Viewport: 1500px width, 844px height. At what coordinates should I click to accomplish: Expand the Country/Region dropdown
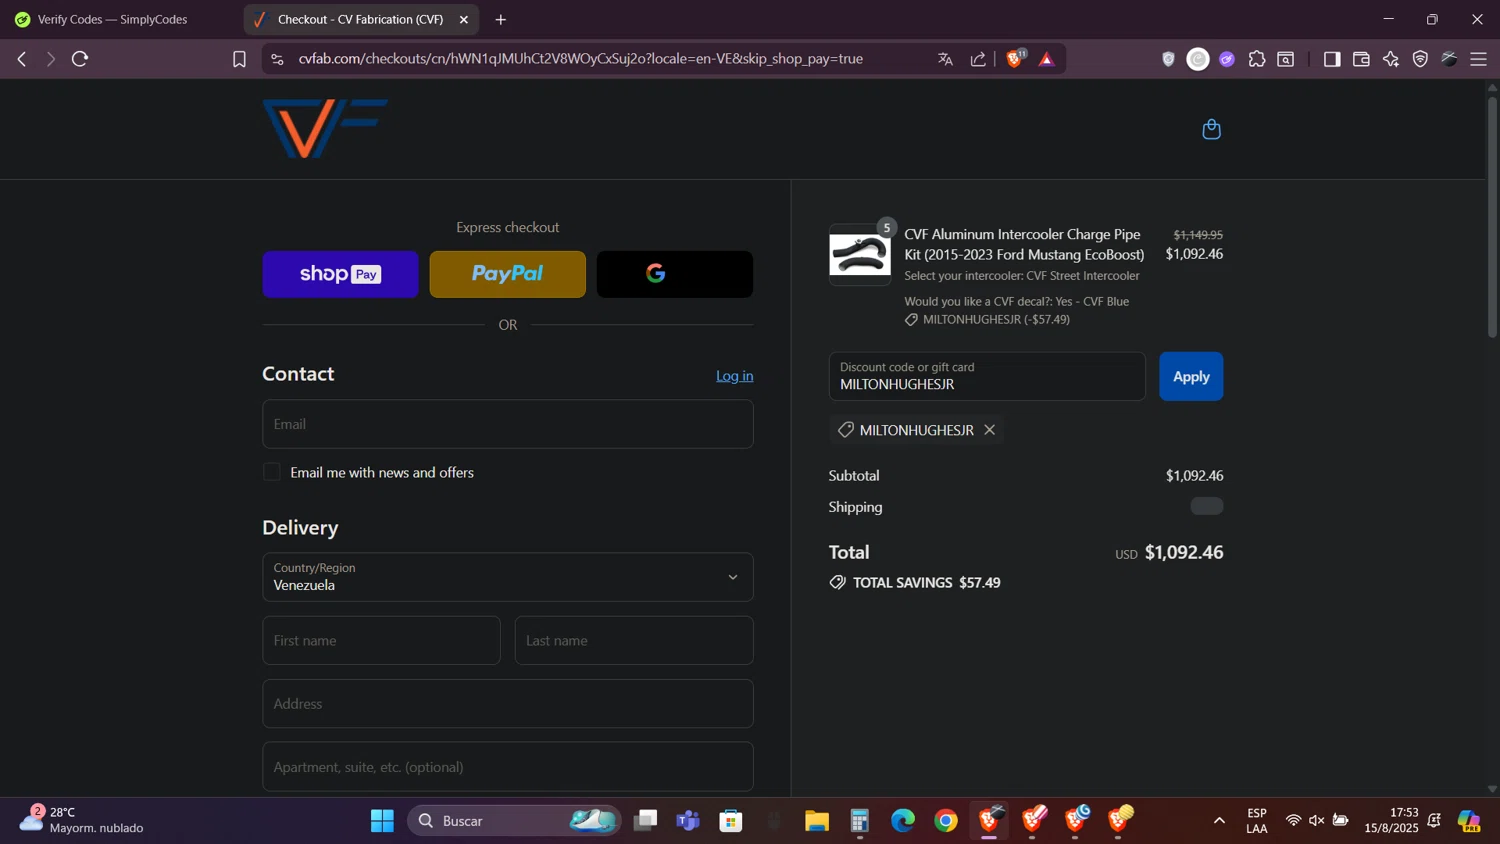[x=507, y=577]
